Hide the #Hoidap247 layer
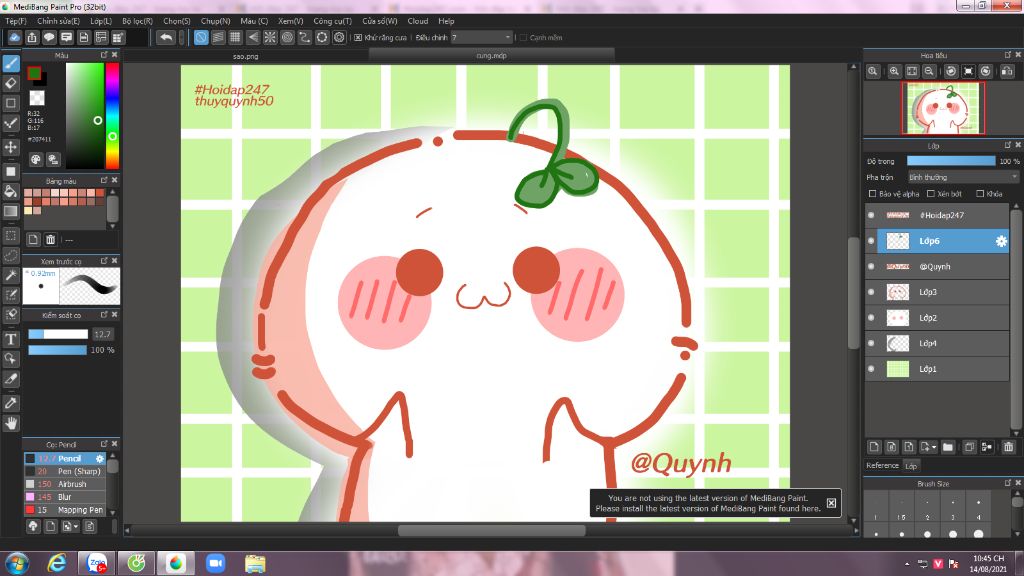This screenshot has width=1024, height=576. click(871, 215)
